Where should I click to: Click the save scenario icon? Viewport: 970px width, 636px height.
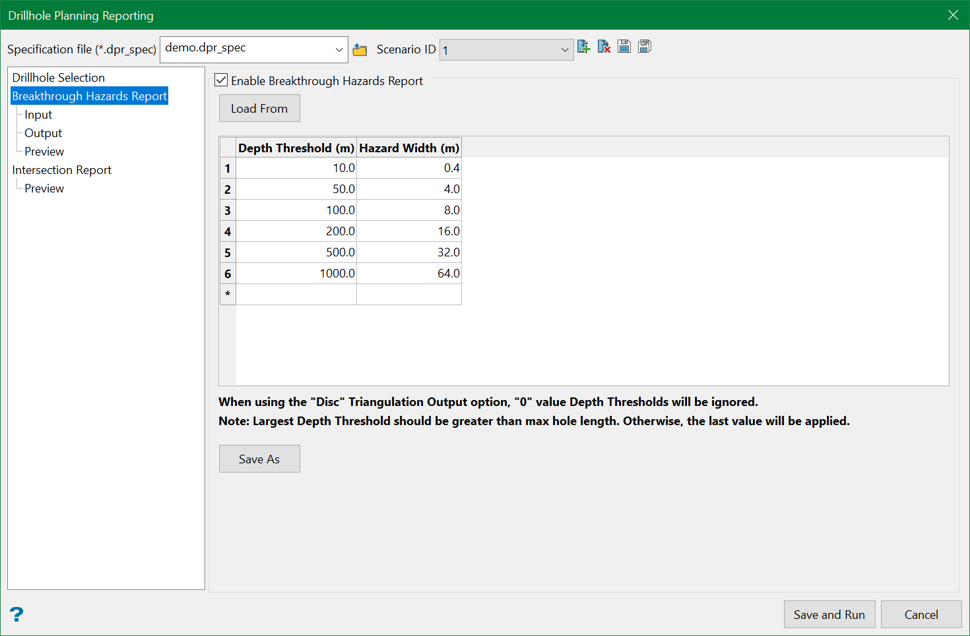click(624, 47)
